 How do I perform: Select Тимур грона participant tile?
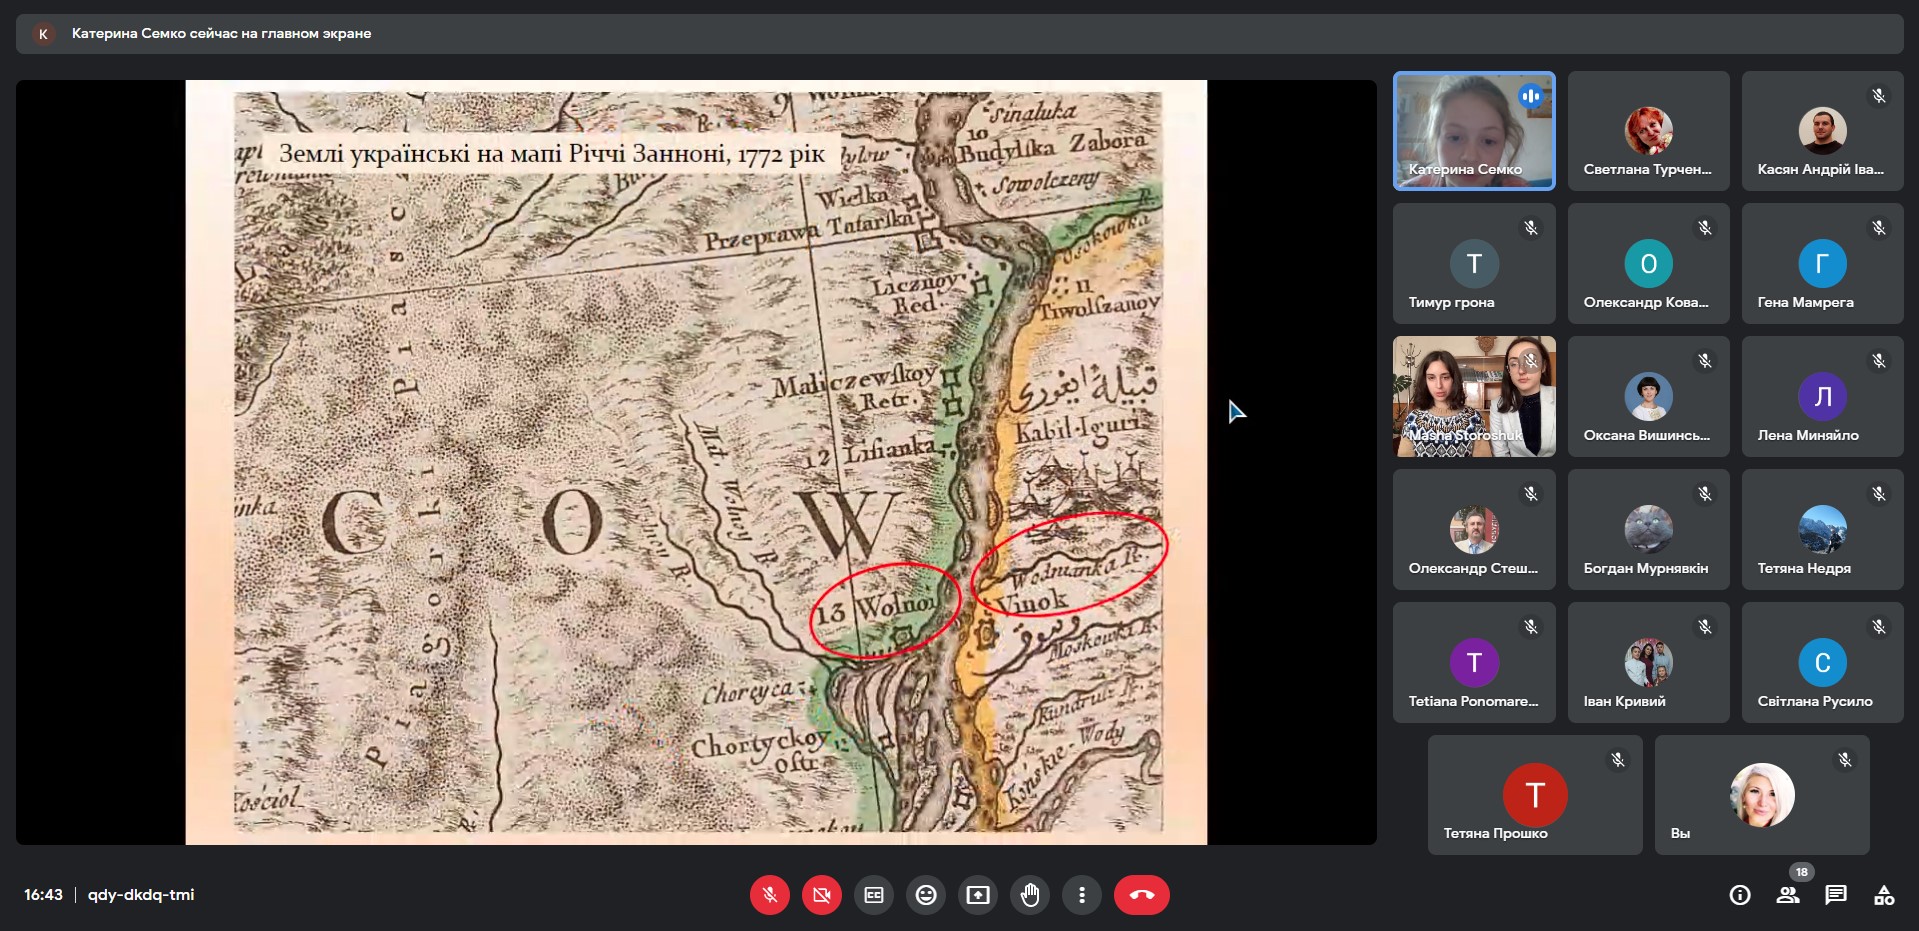click(1474, 264)
